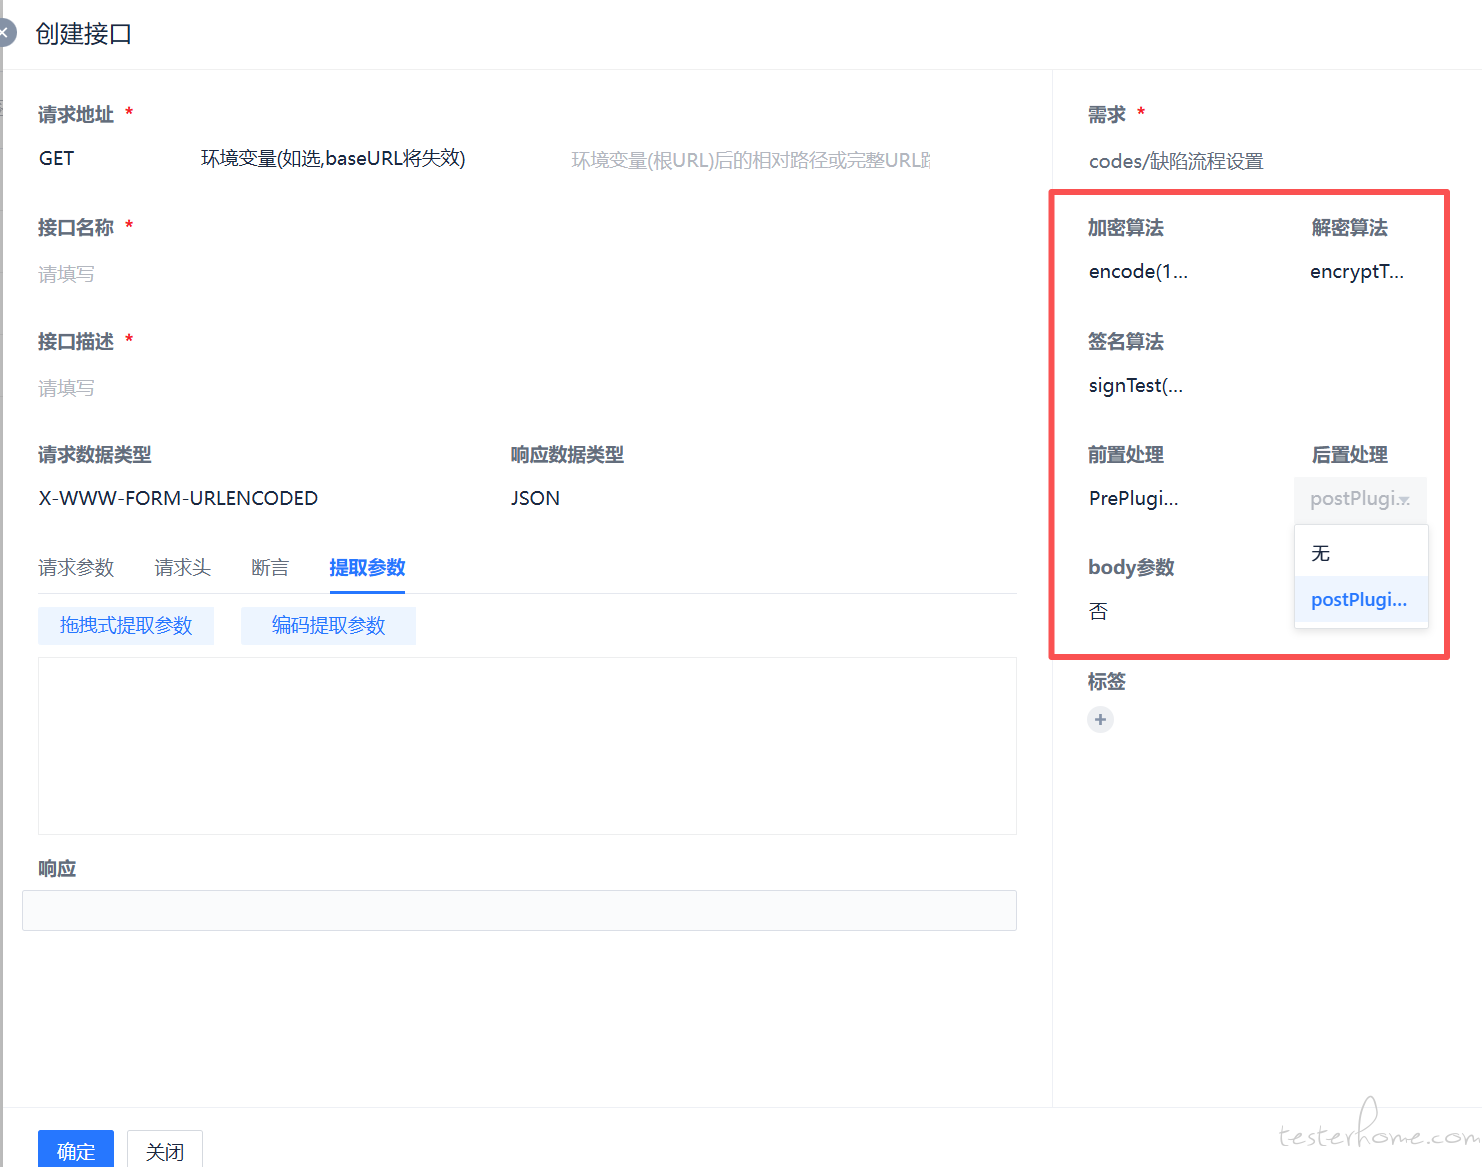1482x1167 pixels.
Task: Choose postPlugi... option in dropdown list
Action: pos(1359,599)
